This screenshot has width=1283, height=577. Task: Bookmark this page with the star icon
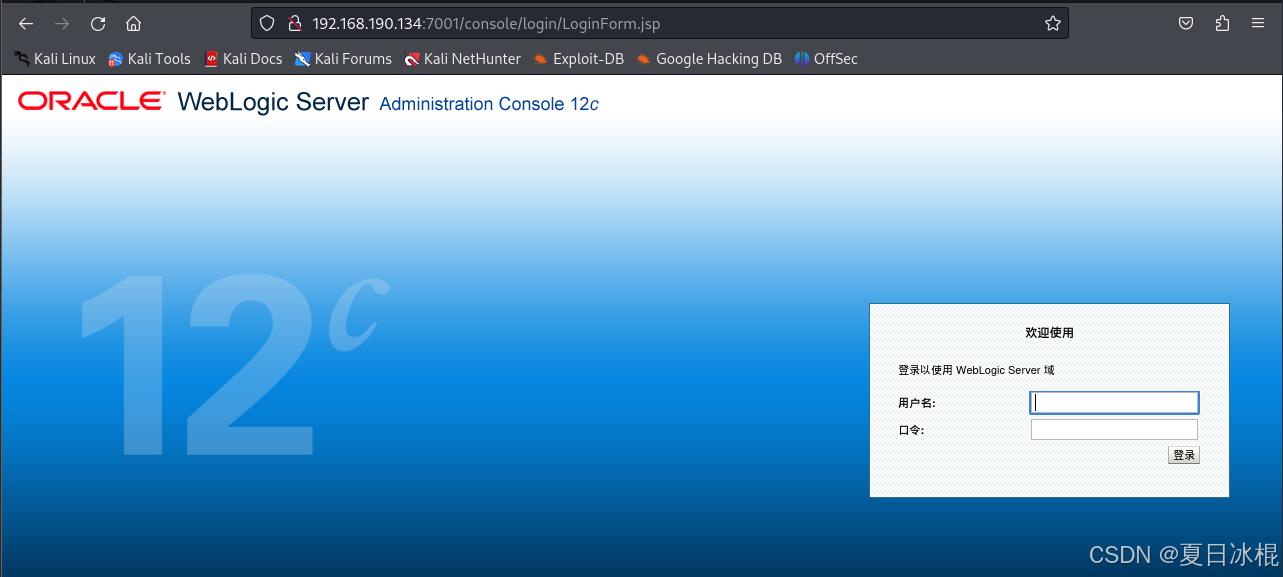click(1053, 23)
